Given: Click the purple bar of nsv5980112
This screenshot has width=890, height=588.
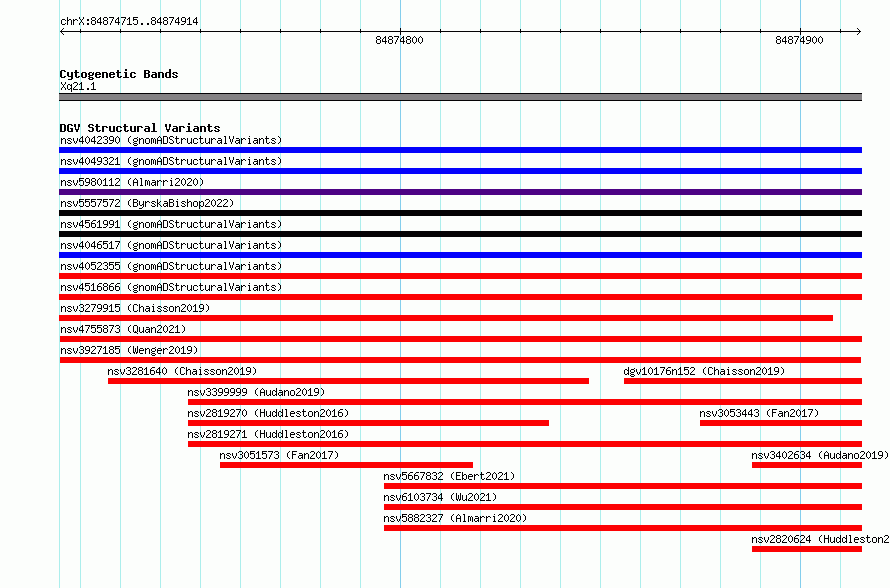Looking at the screenshot, I should coord(460,192).
